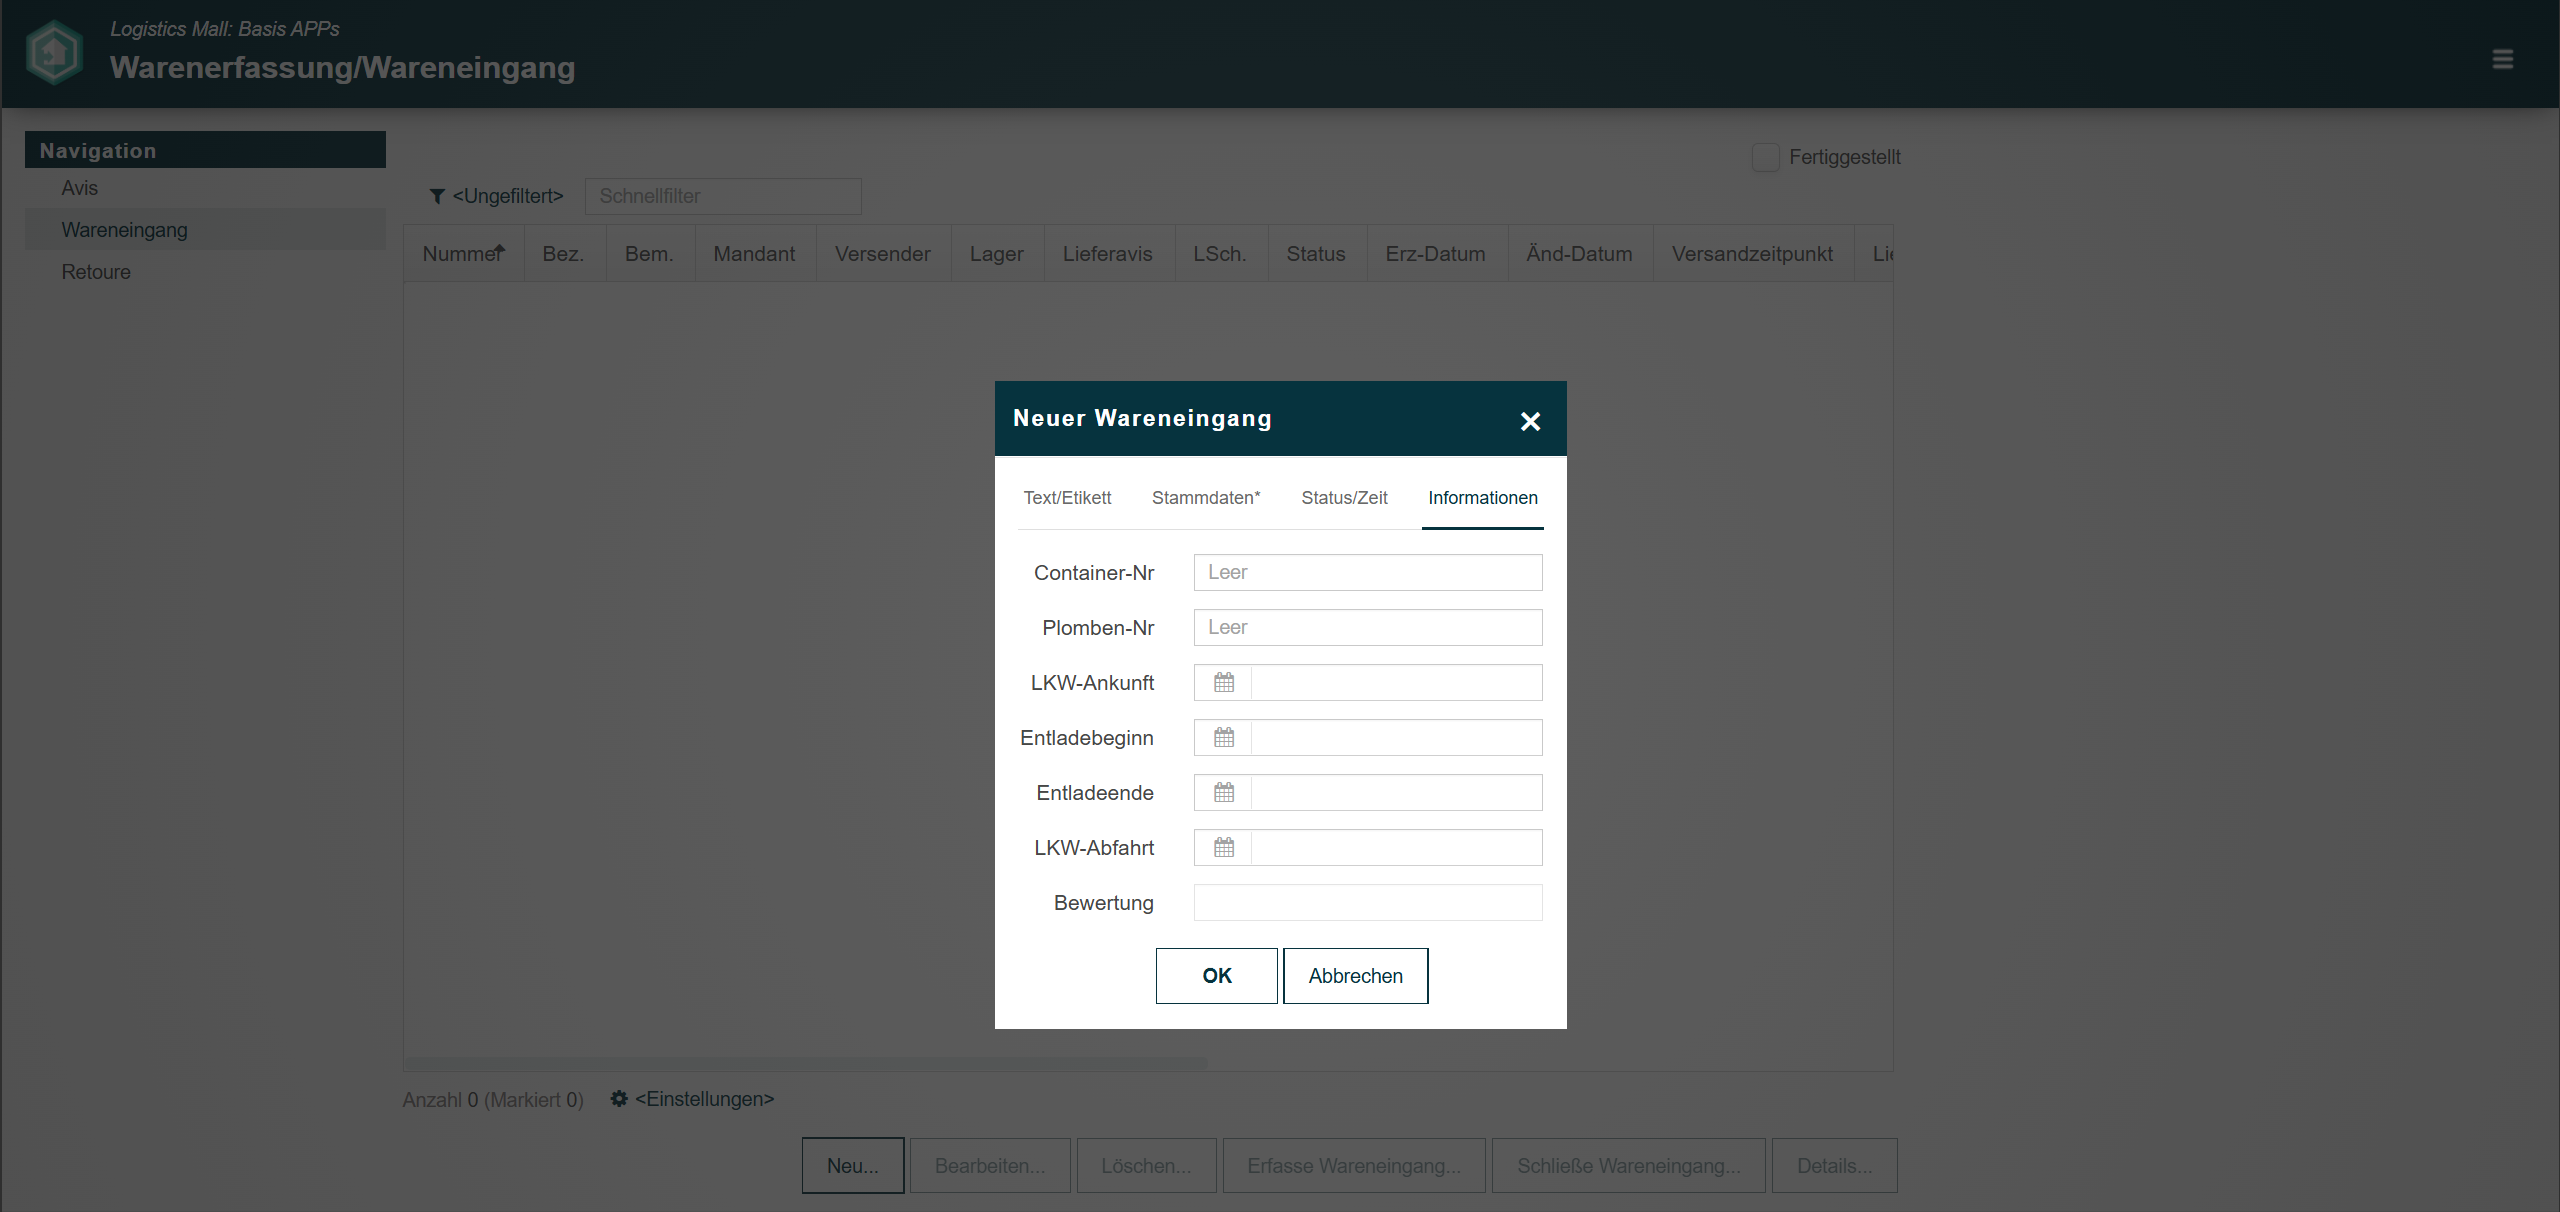
Task: Confirm the dialog with OK
Action: pos(1216,976)
